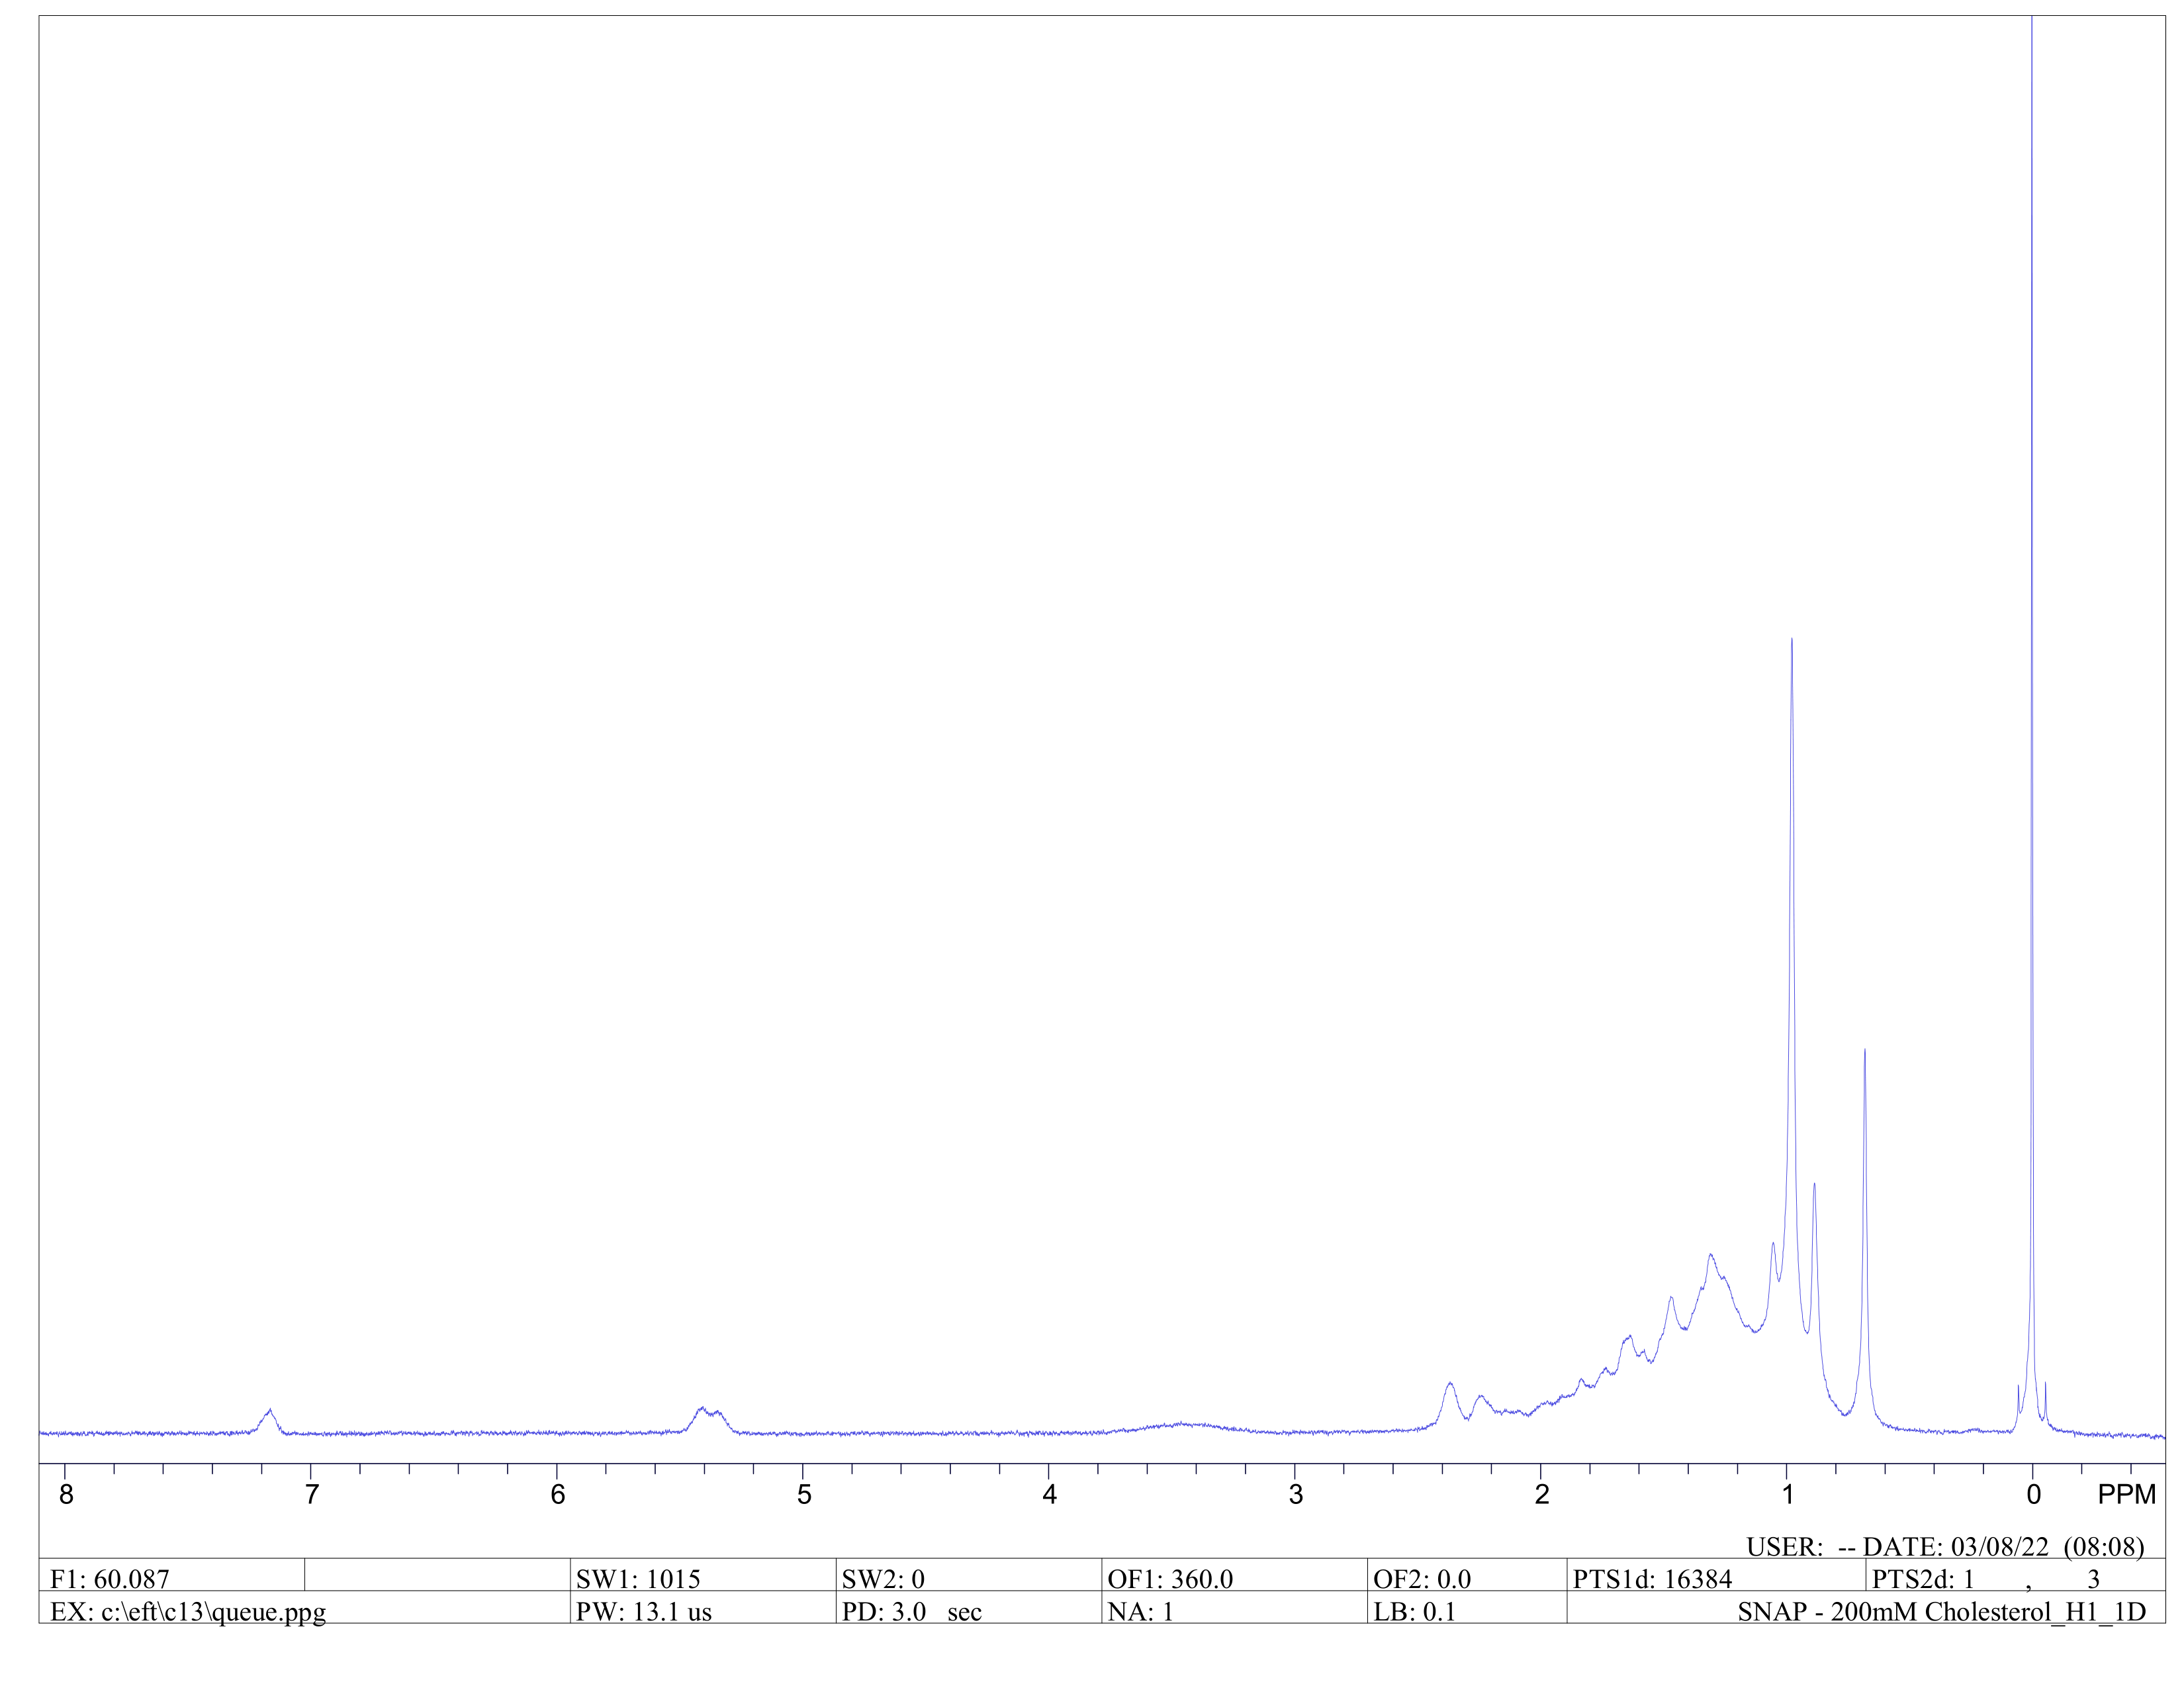The width and height of the screenshot is (2184, 1688).
Task: Click the axis label 8
Action: [66, 1494]
